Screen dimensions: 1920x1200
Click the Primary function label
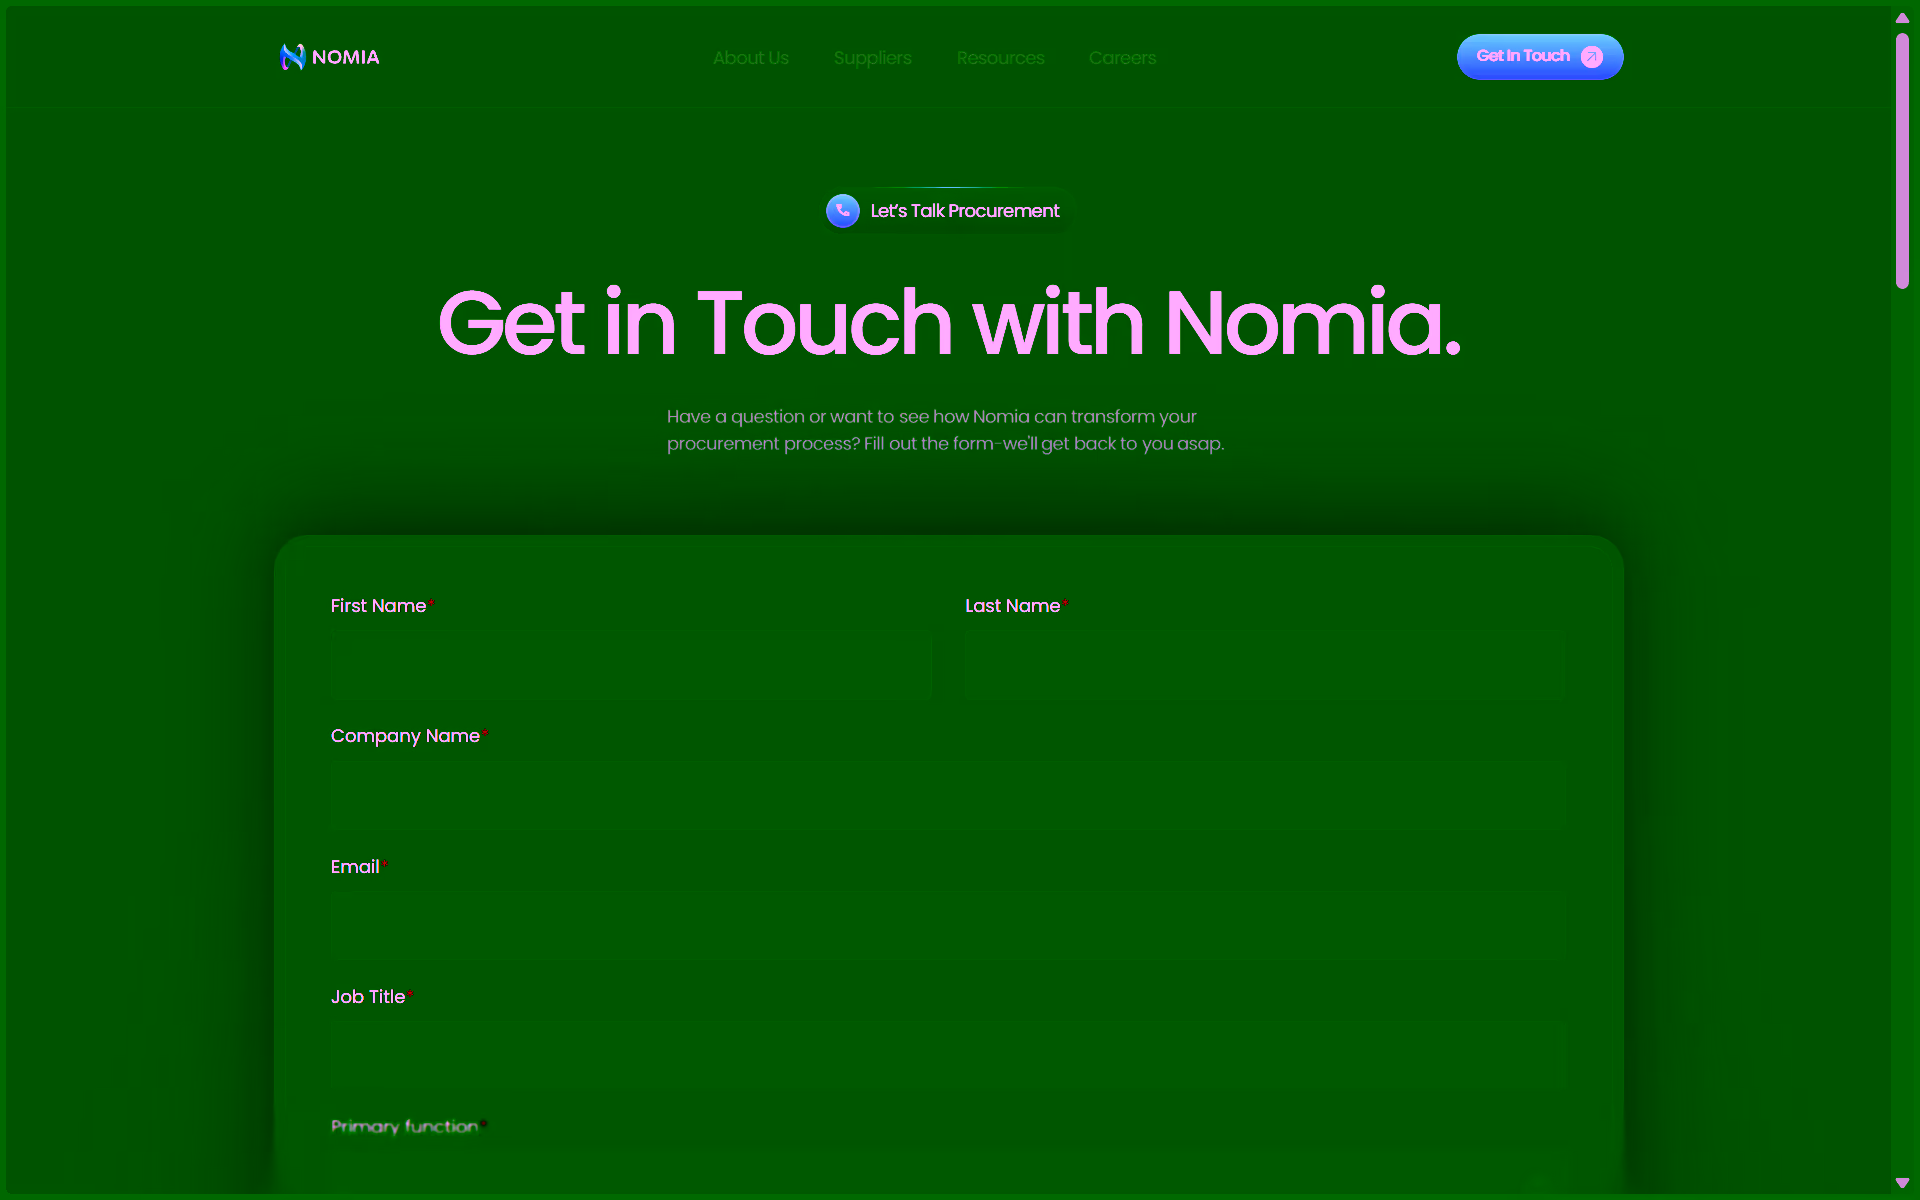point(405,1127)
